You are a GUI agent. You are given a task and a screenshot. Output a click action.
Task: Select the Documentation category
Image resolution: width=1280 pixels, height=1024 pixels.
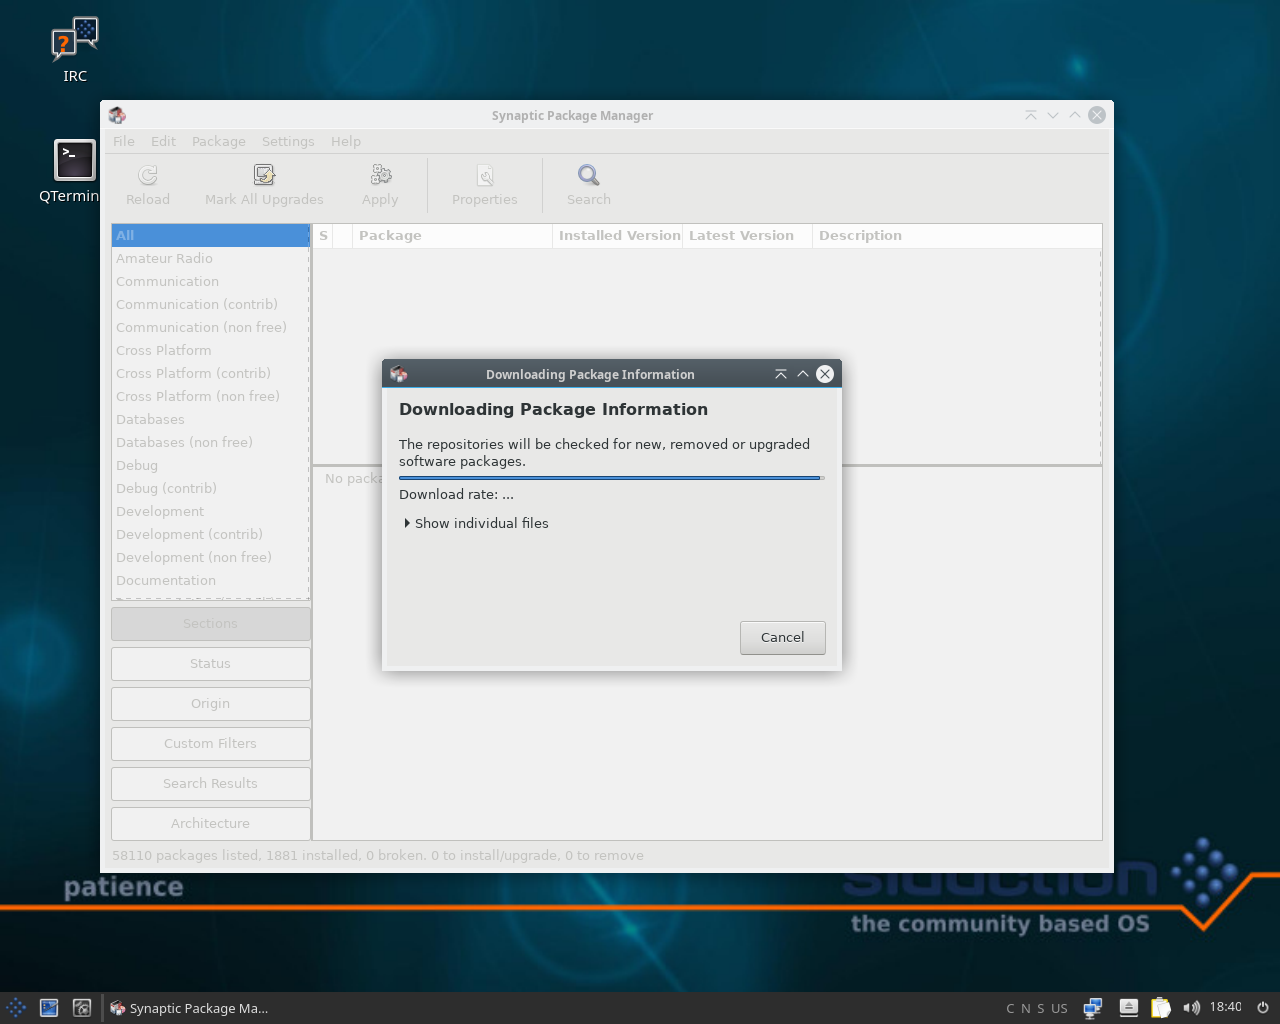pyautogui.click(x=210, y=580)
